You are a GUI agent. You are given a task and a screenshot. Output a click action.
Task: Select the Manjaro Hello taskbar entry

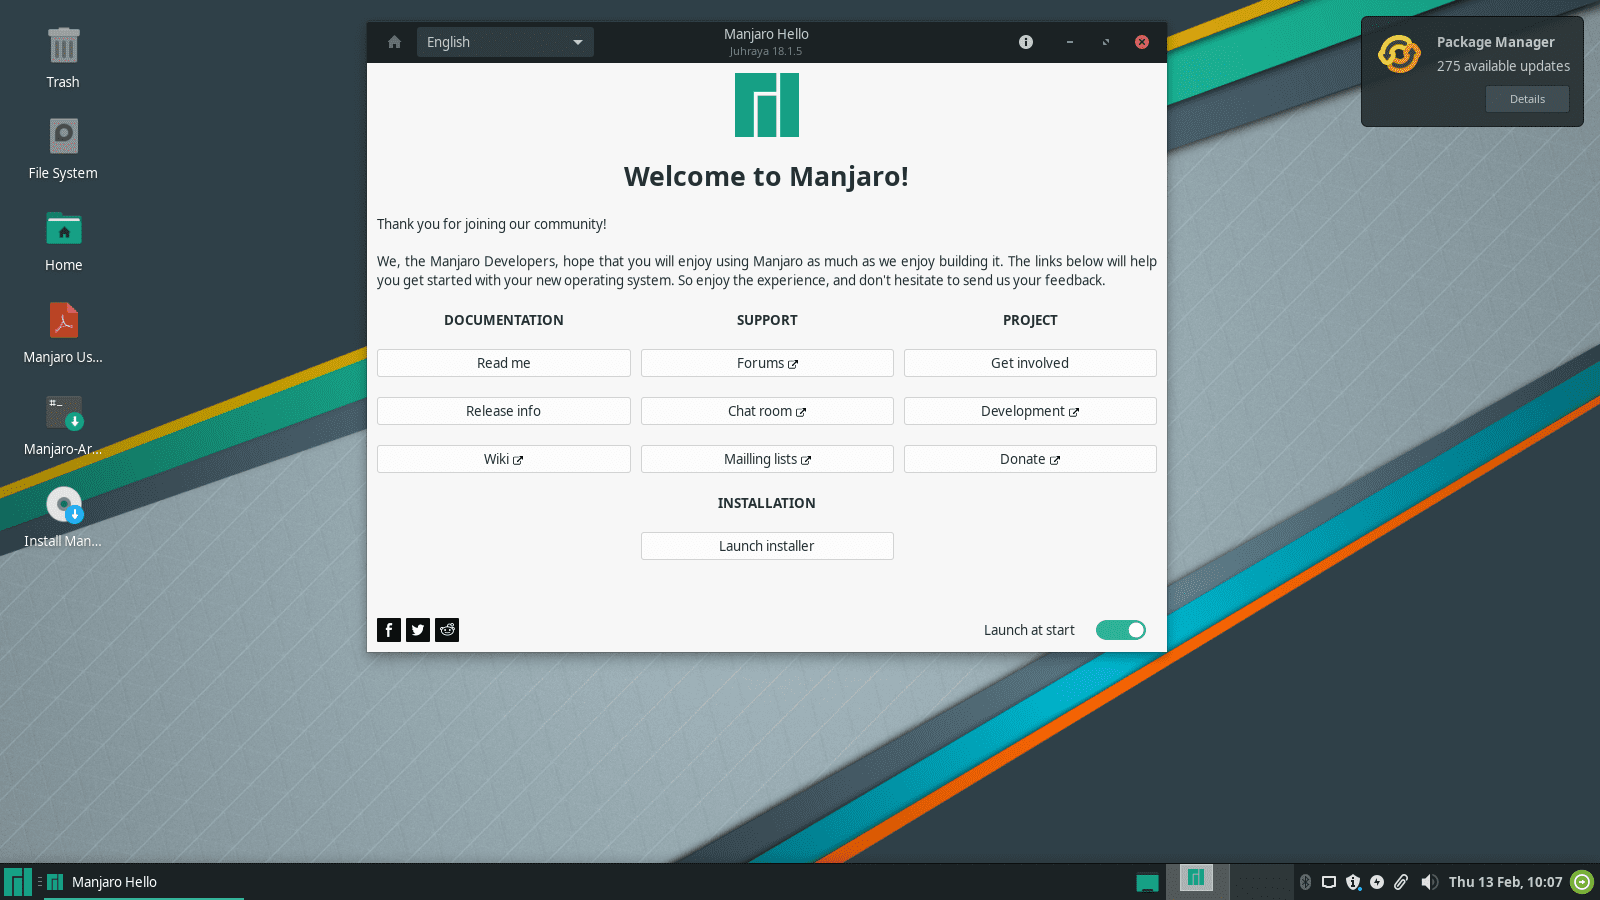pos(113,882)
